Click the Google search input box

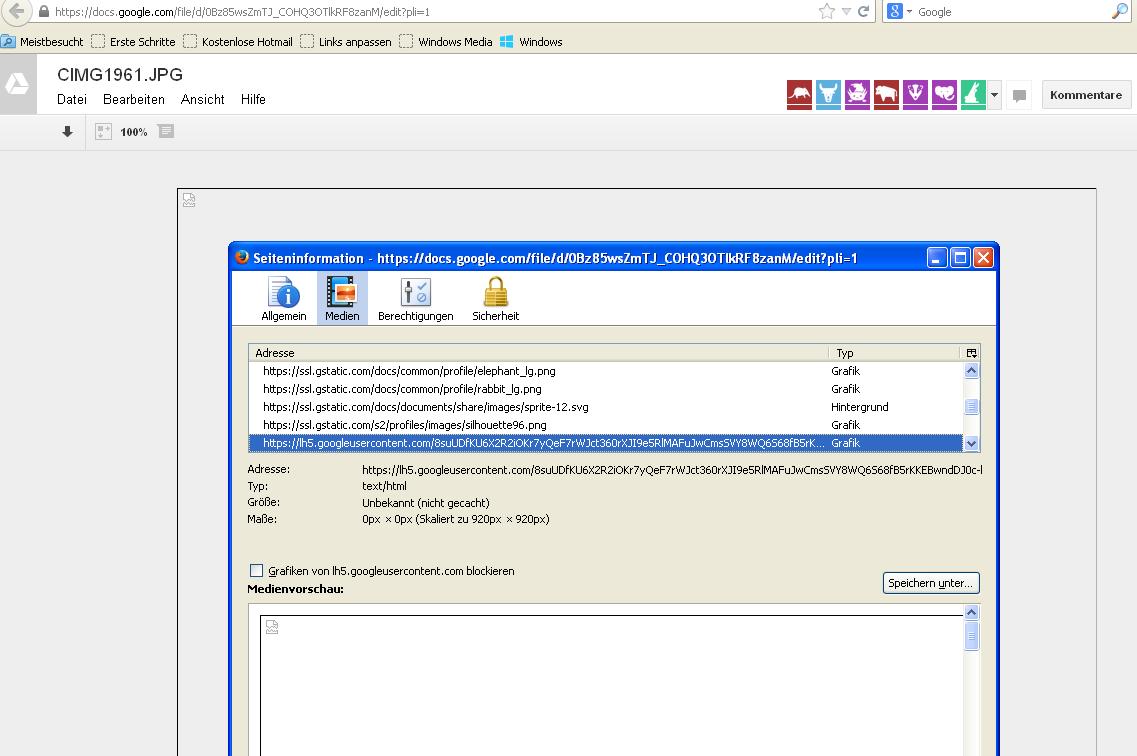1012,12
